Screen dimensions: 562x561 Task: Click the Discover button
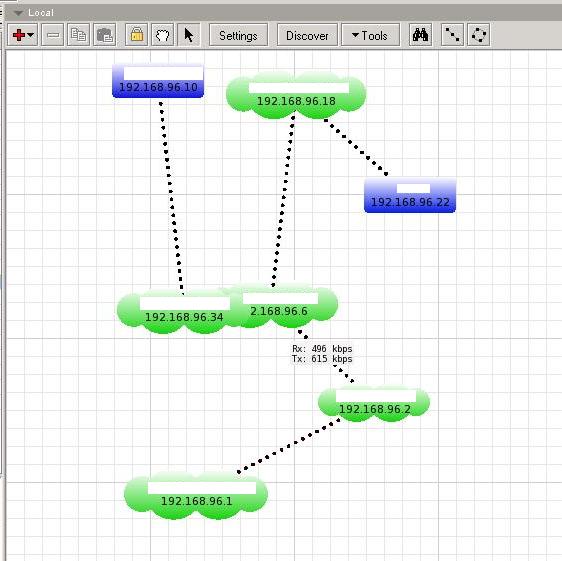pos(307,35)
